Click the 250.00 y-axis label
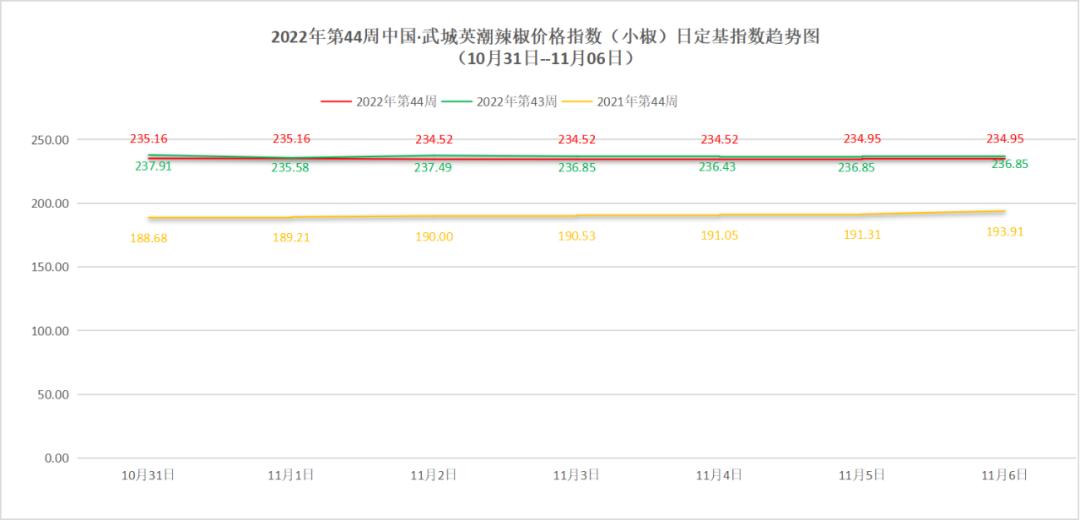Viewport: 1080px width, 520px height. pos(51,140)
